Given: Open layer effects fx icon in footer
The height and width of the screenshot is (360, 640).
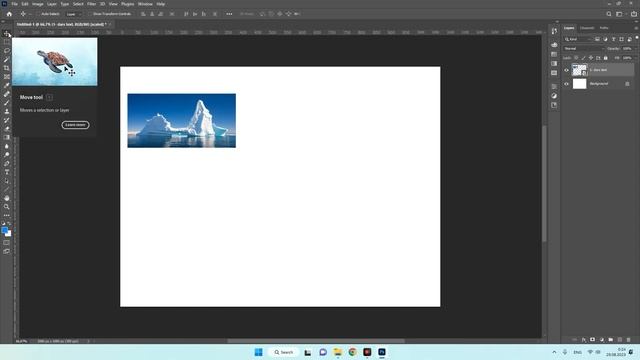Looking at the screenshot, I should (x=584, y=340).
